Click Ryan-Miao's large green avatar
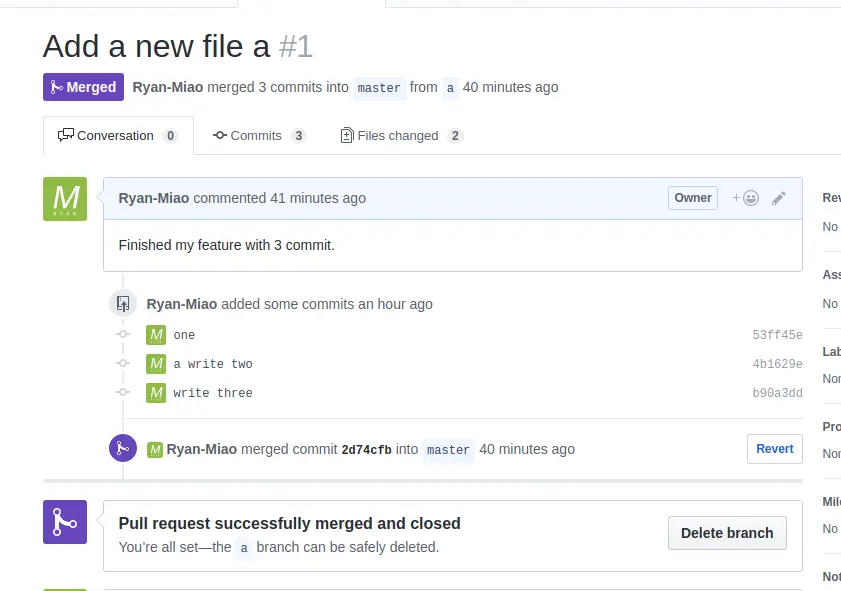This screenshot has height=591, width=841. [x=65, y=199]
